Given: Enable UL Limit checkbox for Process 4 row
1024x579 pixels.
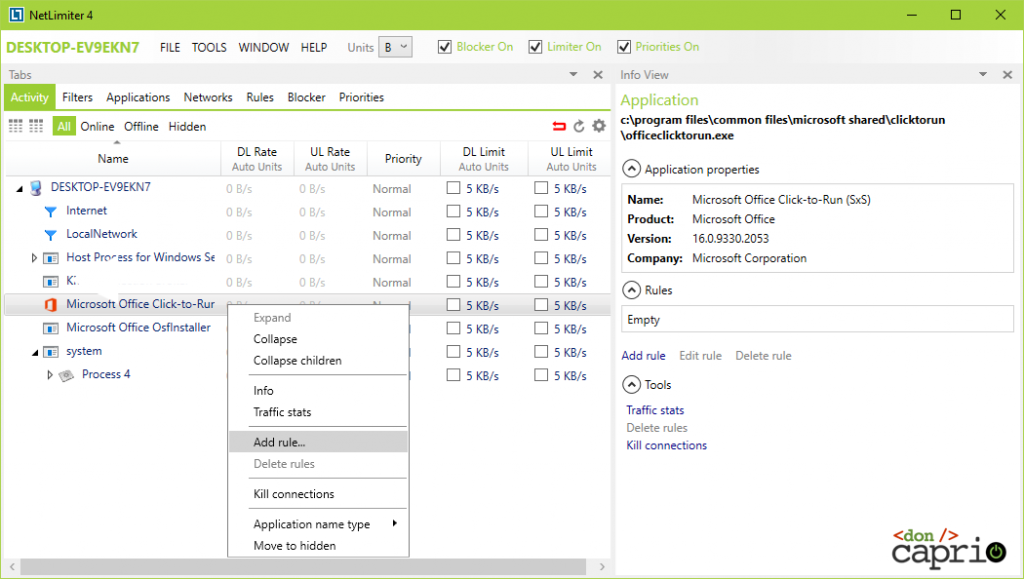Looking at the screenshot, I should click(x=541, y=375).
